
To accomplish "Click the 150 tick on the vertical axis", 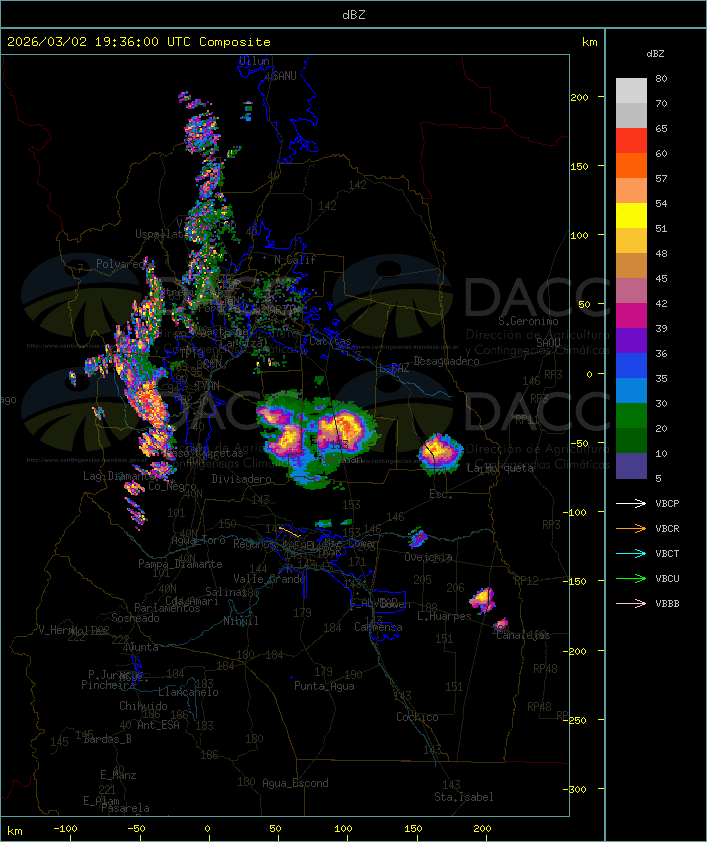I will [x=579, y=166].
